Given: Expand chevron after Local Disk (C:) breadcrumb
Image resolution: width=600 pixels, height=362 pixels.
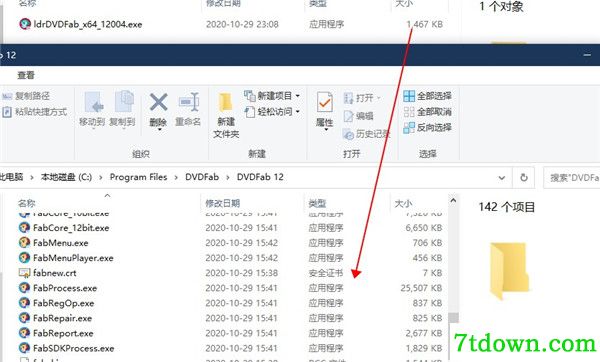Looking at the screenshot, I should (x=101, y=178).
